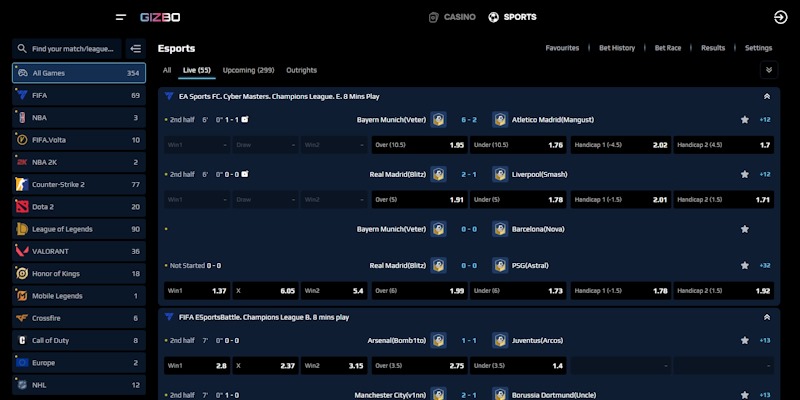The image size is (800, 400).
Task: Favourite the Arsenal vs Juventus match
Action: [x=744, y=341]
